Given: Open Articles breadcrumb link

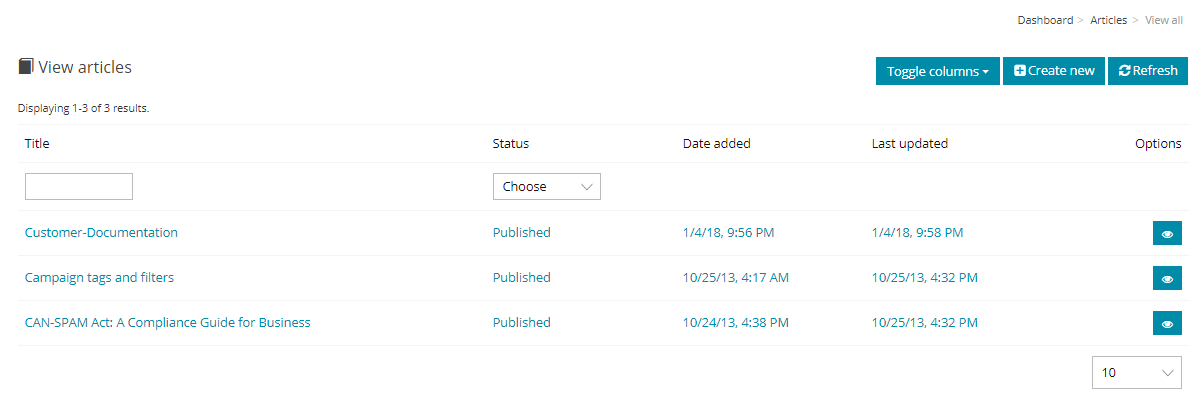Looking at the screenshot, I should coord(1109,20).
